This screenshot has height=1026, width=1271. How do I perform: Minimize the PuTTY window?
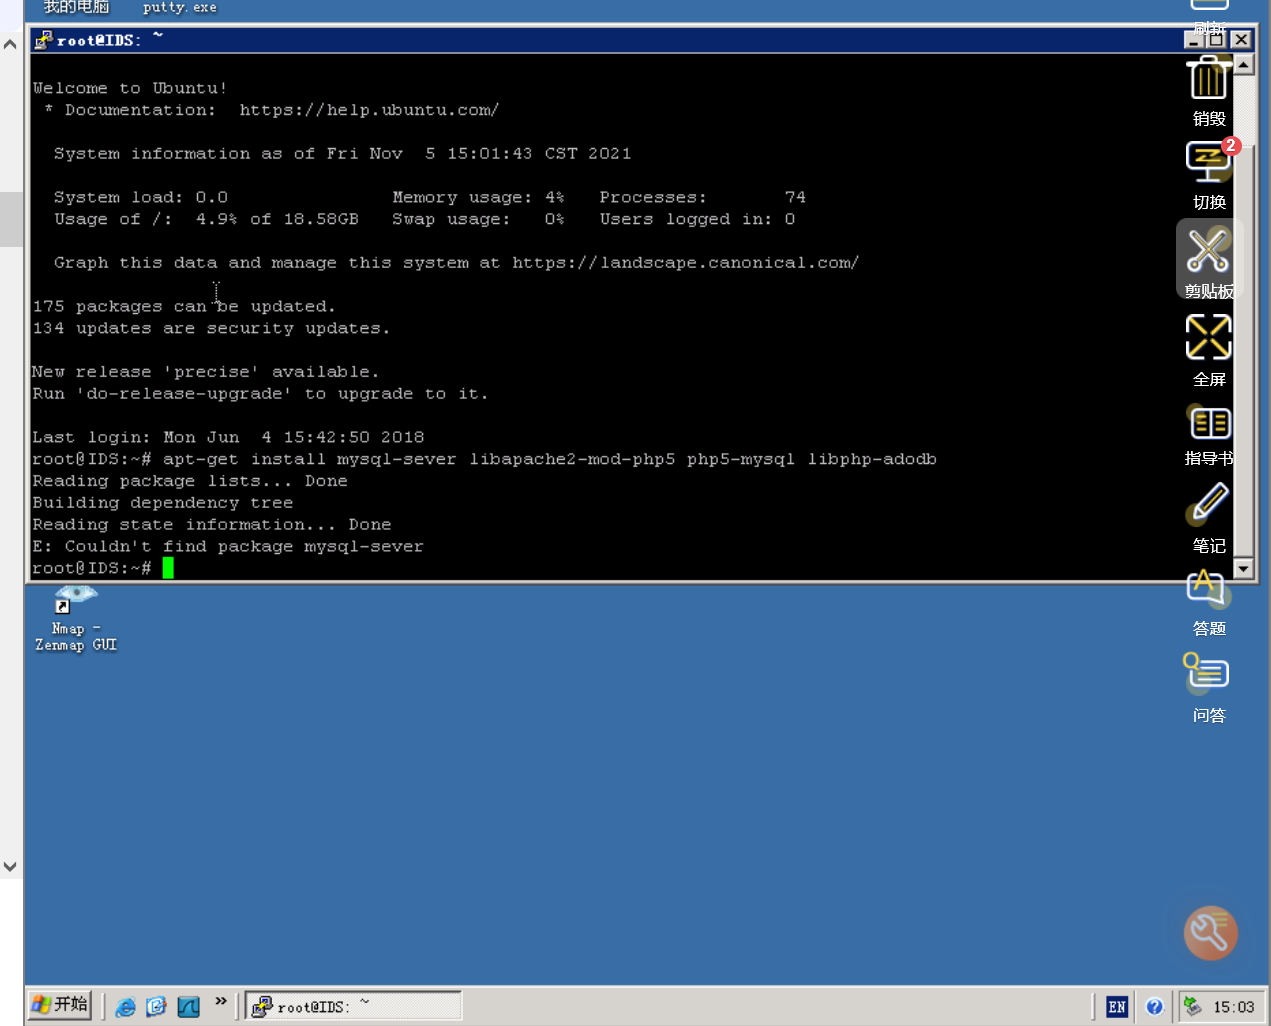1195,40
